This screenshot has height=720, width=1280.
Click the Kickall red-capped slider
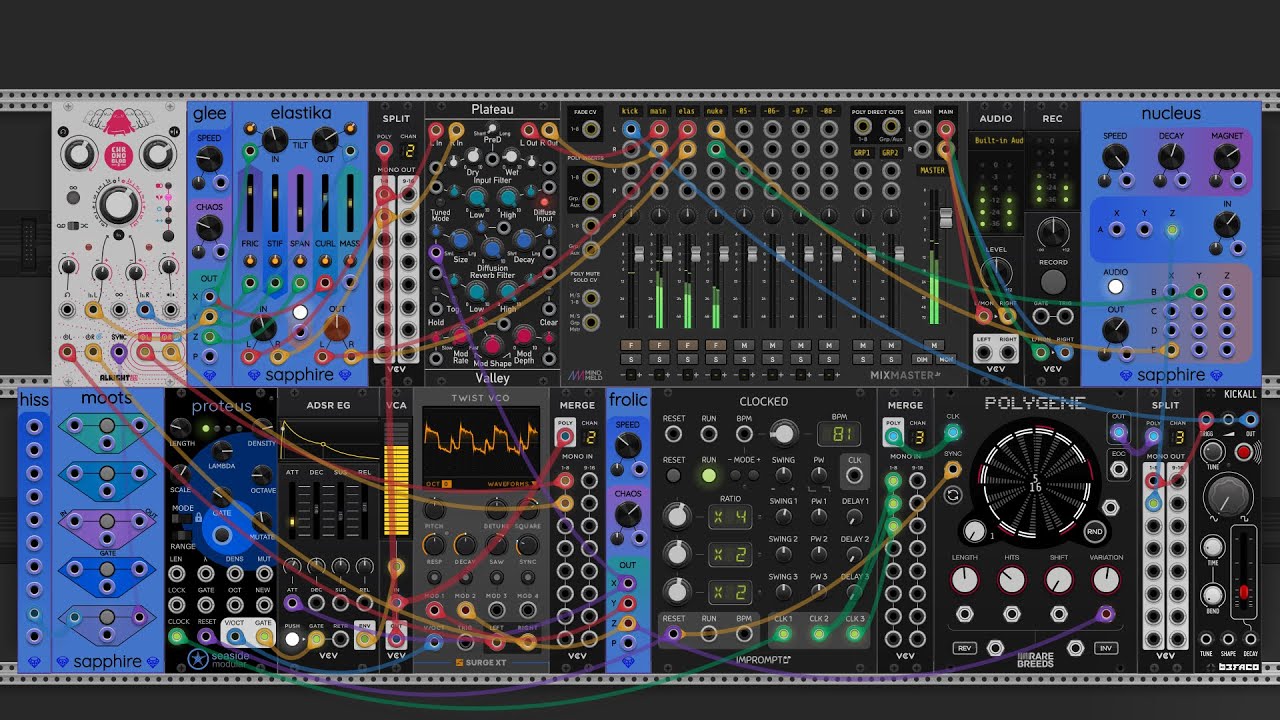(x=1244, y=591)
